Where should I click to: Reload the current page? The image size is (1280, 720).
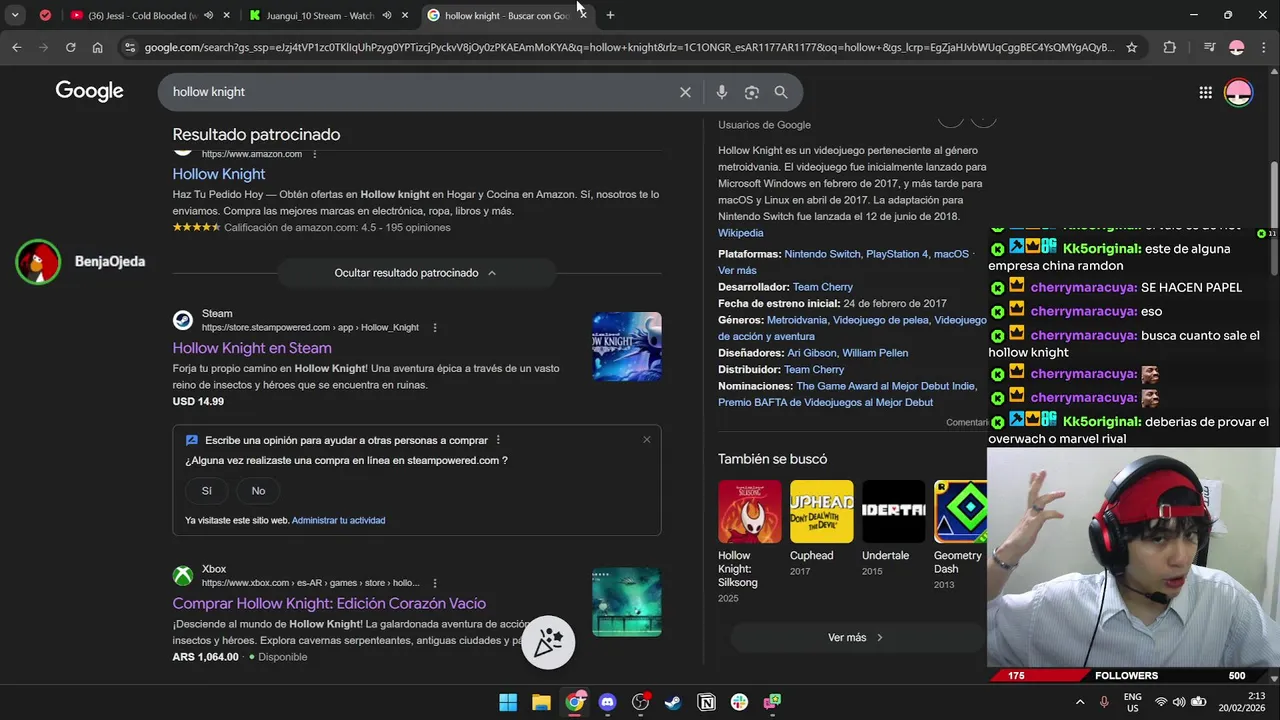point(70,47)
